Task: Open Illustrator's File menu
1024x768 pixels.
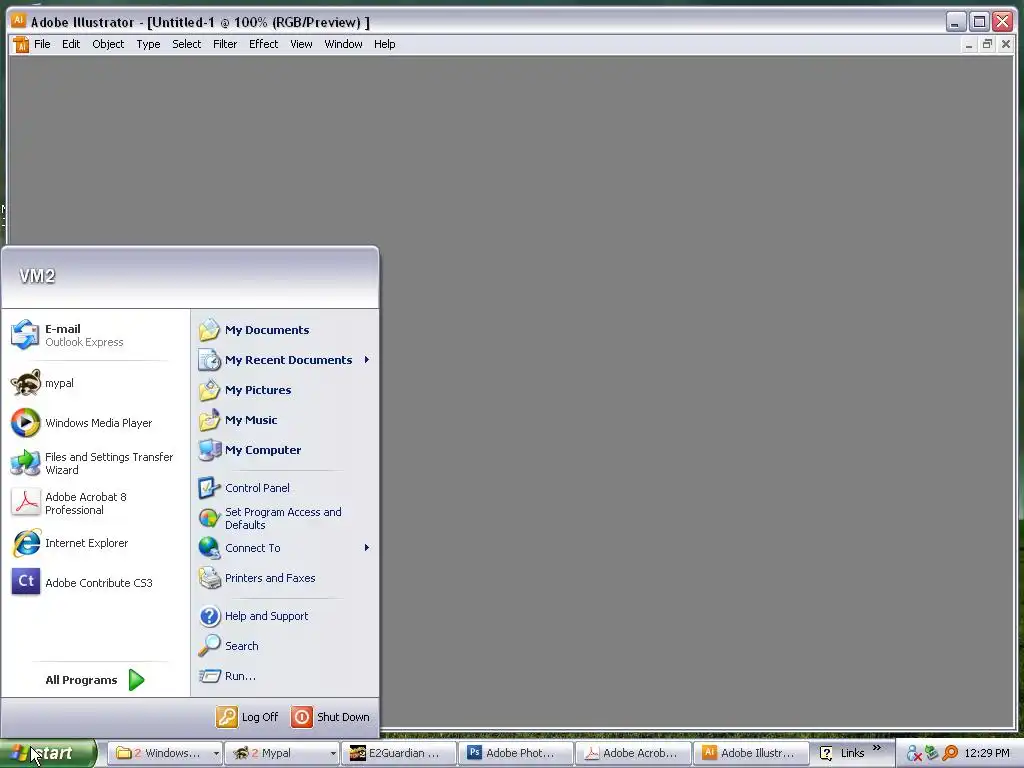Action: [x=42, y=44]
